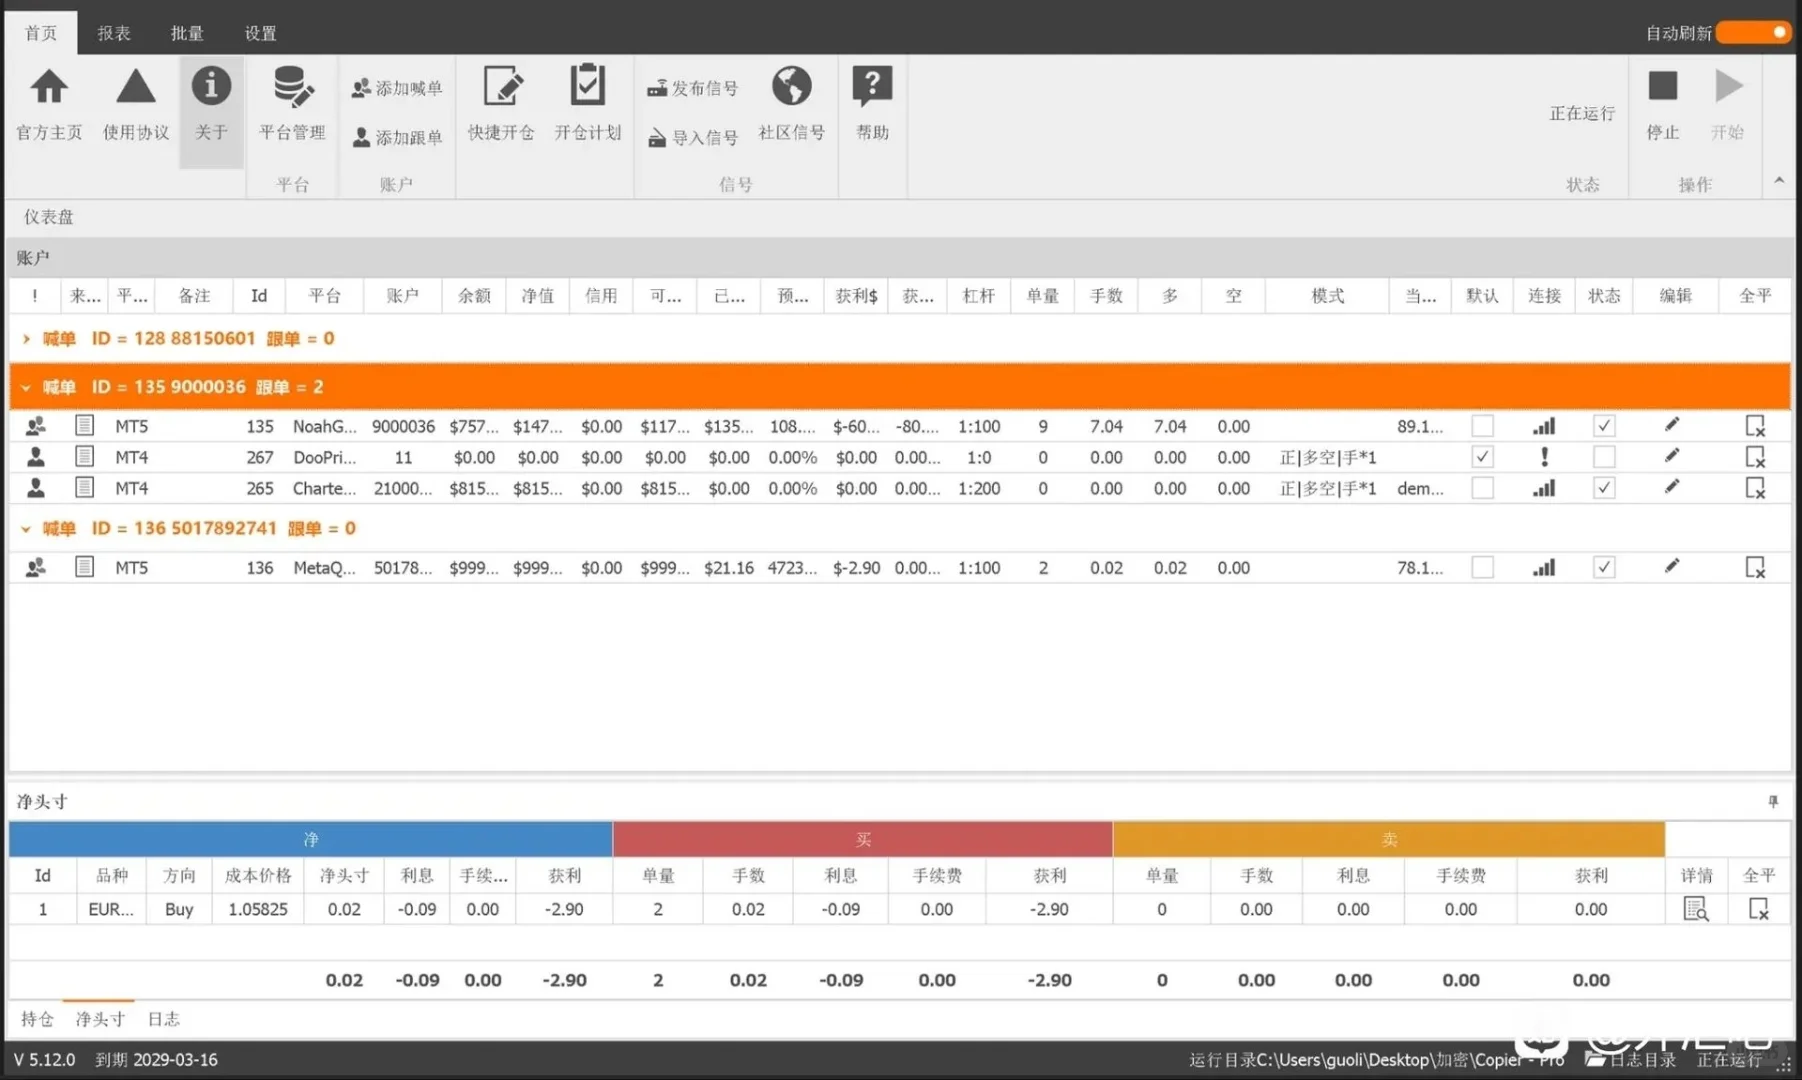Viewport: 1802px width, 1080px height.
Task: Switch to the 批量 ribbon tab
Action: [x=187, y=33]
